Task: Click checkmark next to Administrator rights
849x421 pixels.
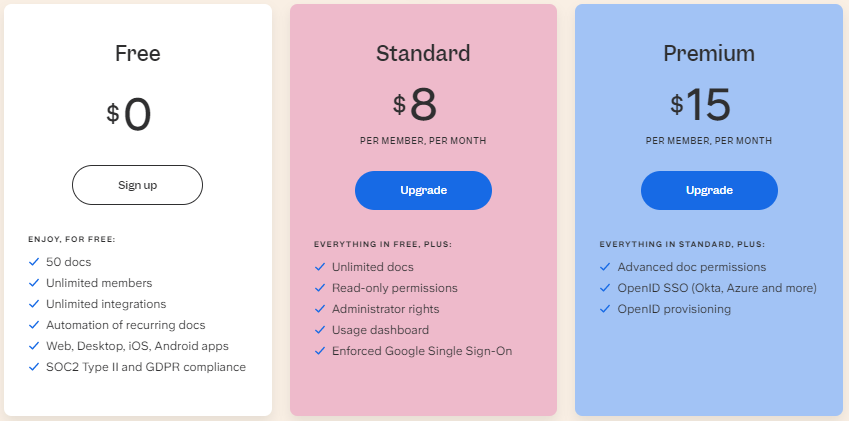Action: pyautogui.click(x=320, y=309)
